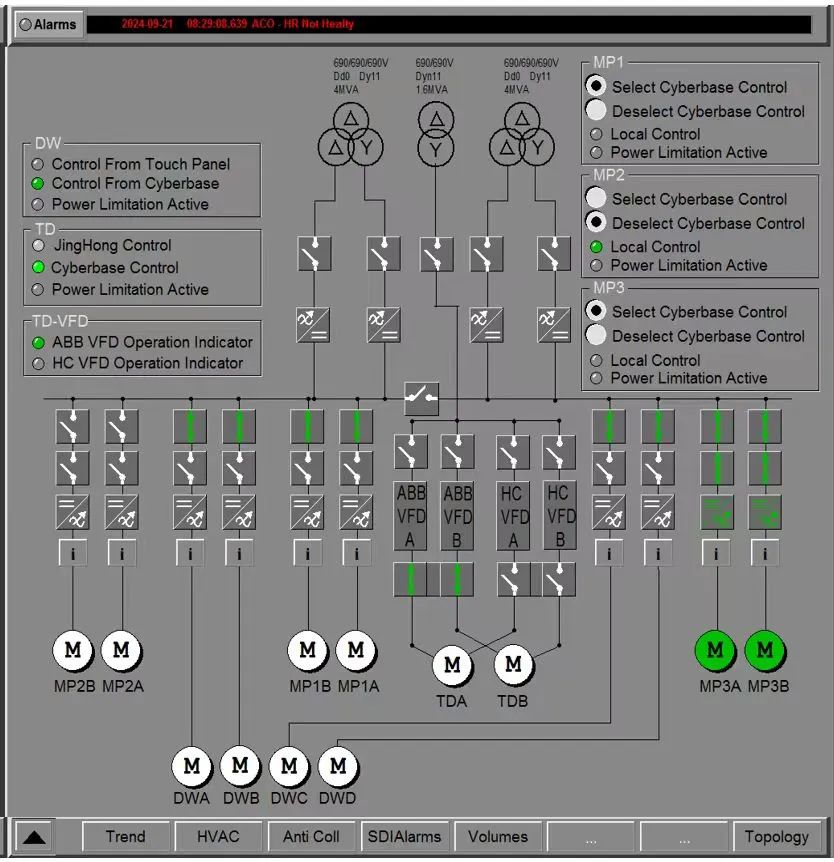Click the MP2B motor symbol
Image resolution: width=834 pixels, height=862 pixels.
pyautogui.click(x=73, y=650)
